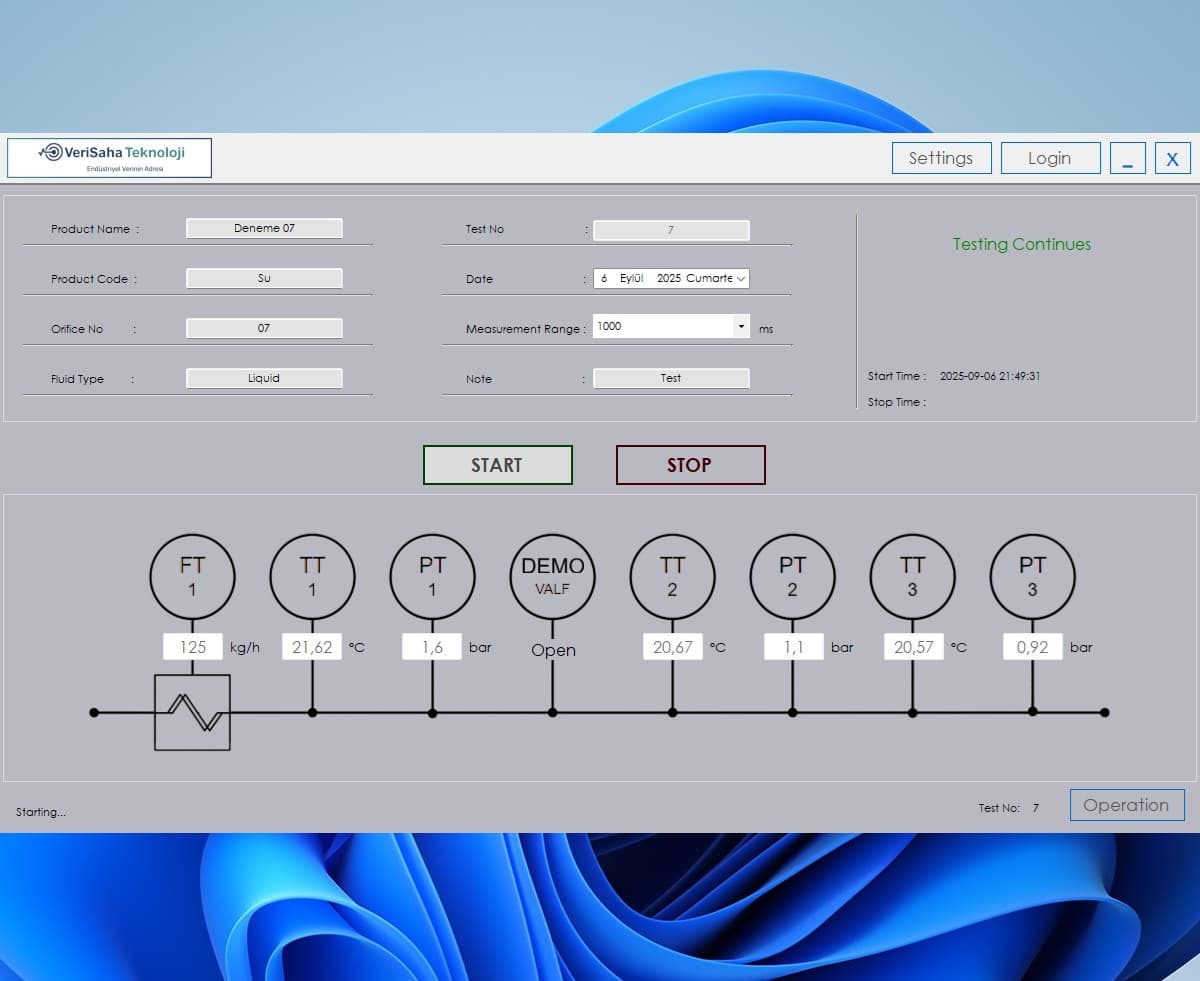Click the FT 1 kg/h value box
Screen dimensions: 1200x981
pos(193,647)
